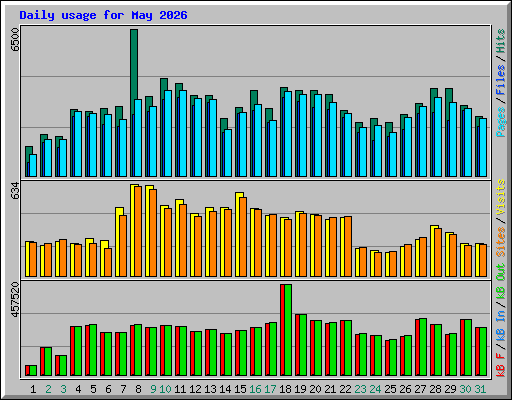Click the 'Daily usage for May 2026' title
This screenshot has height=400, width=512.
click(103, 15)
